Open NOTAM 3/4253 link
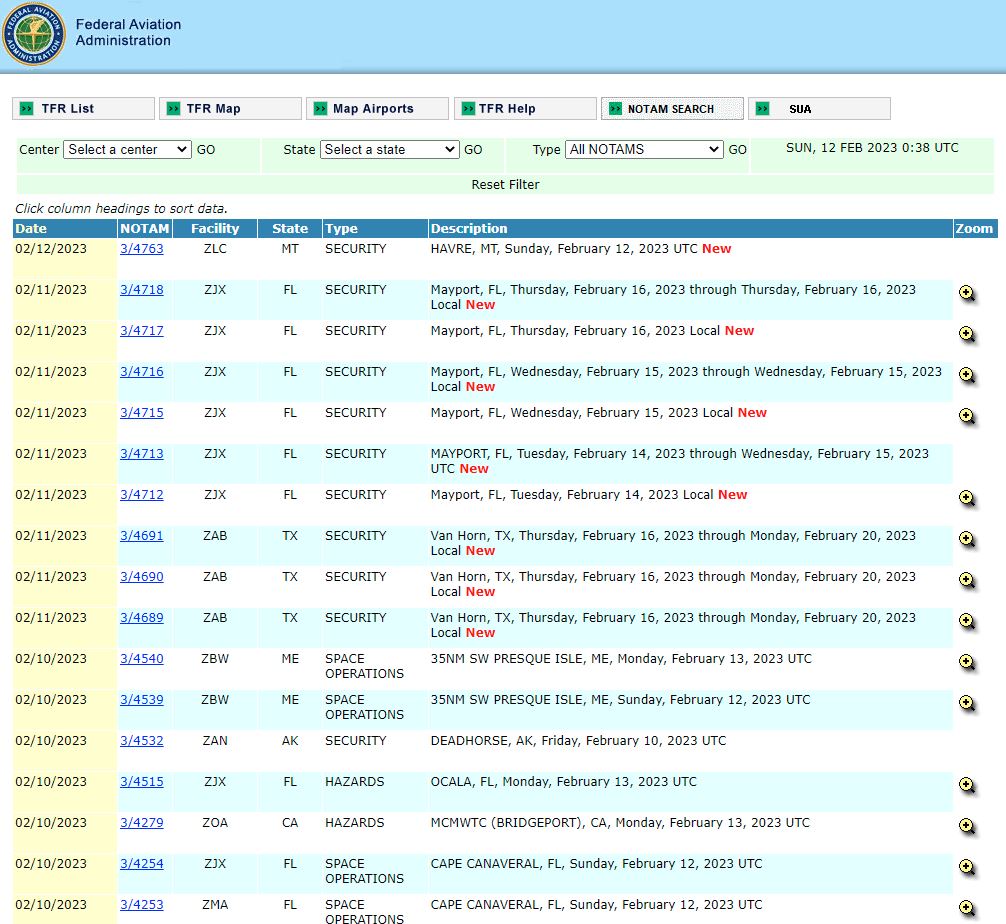The height and width of the screenshot is (924, 1006). [x=142, y=905]
